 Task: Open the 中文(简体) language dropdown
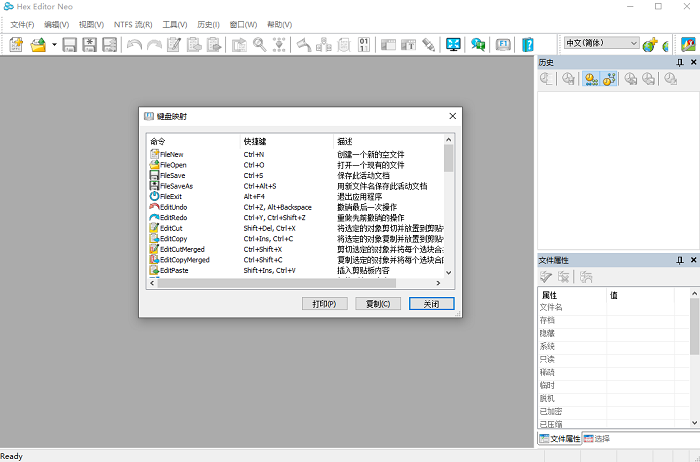point(601,43)
